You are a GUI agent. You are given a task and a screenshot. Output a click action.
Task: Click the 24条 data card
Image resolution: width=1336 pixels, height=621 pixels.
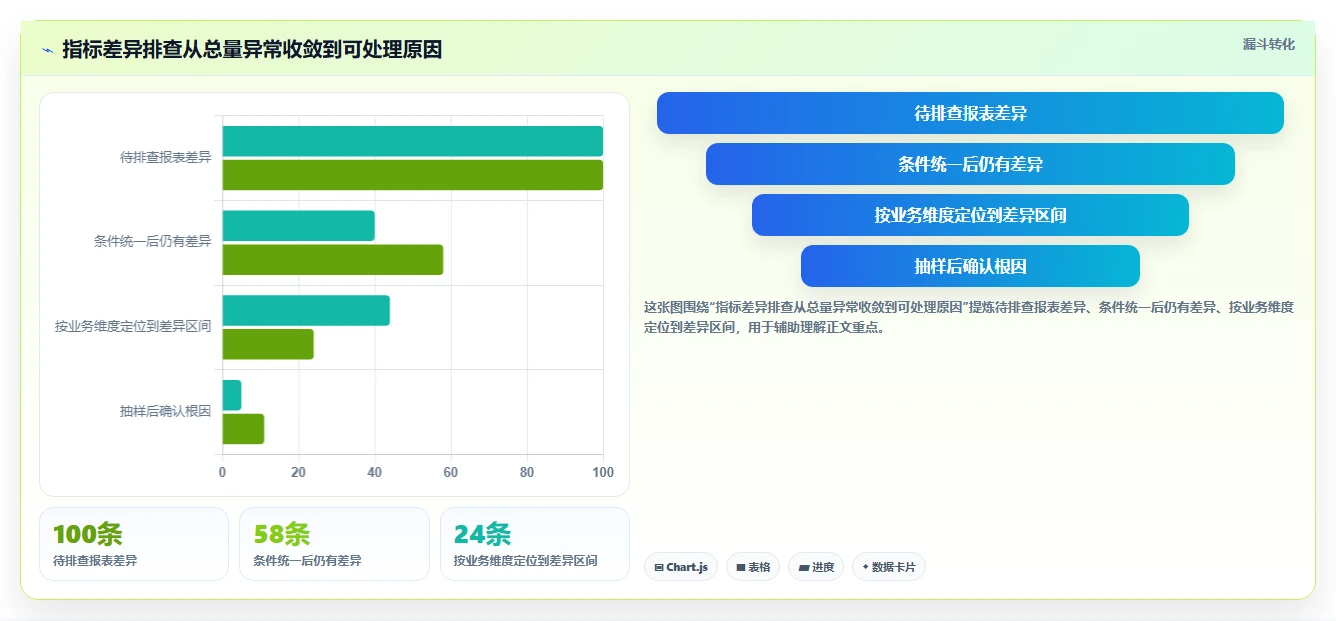(535, 544)
